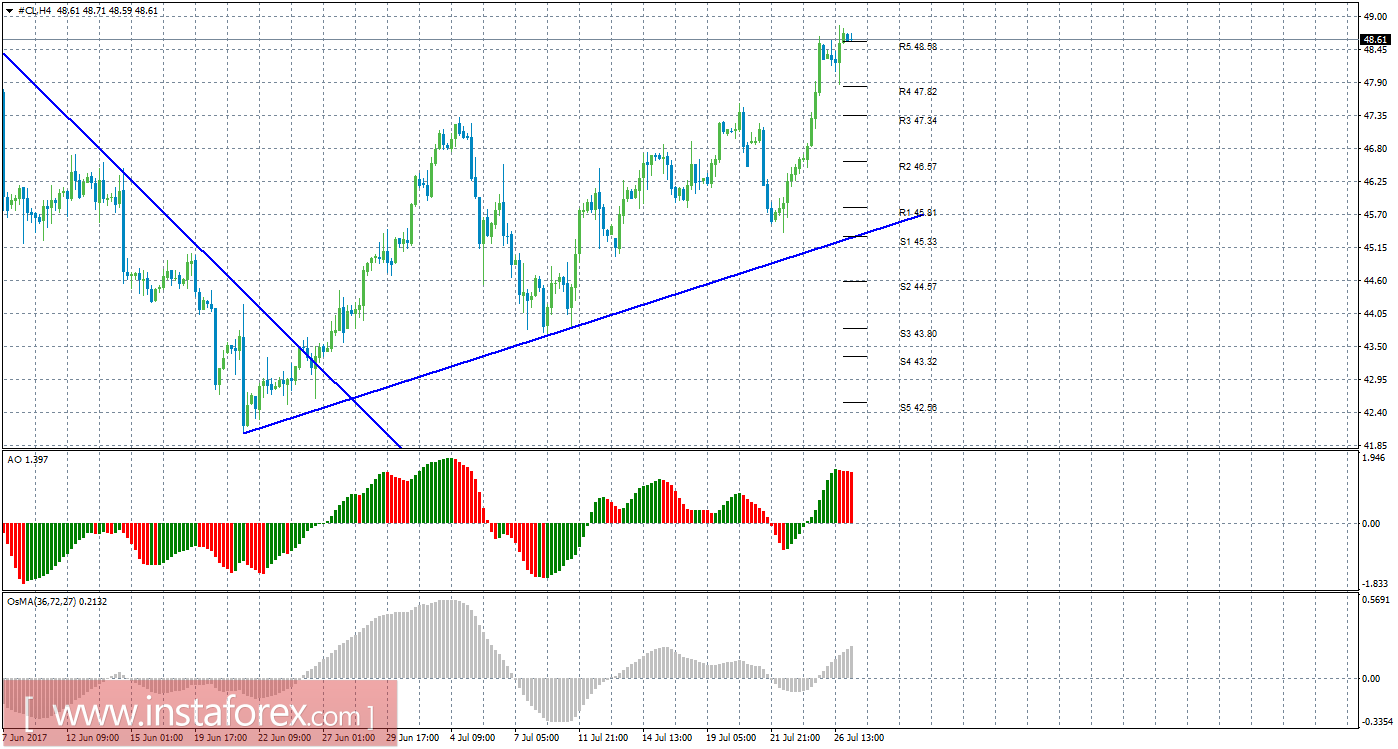Click 47.90 on the price axis
Viewport: 1398px width, 749px height.
click(x=1376, y=83)
